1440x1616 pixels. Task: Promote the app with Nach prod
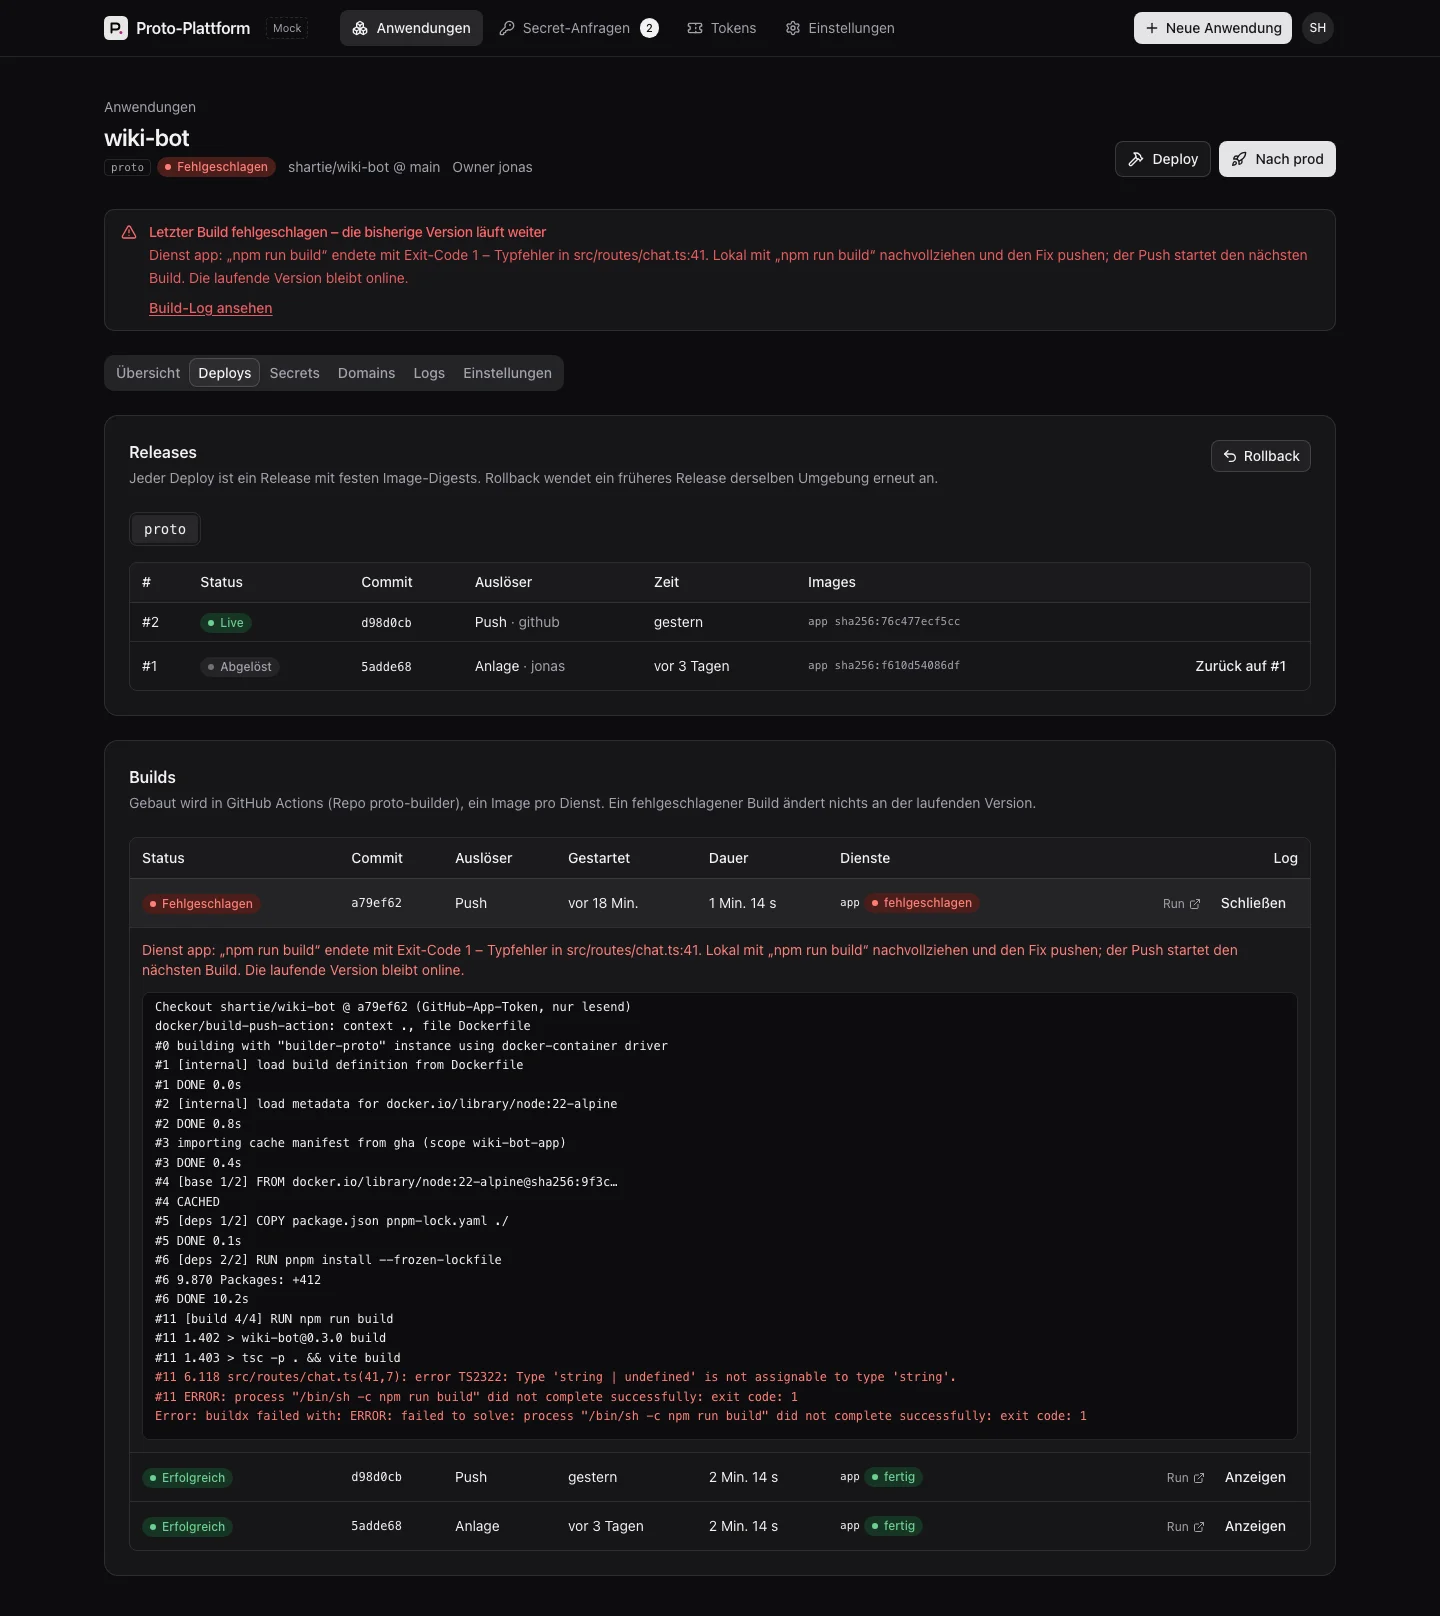pos(1277,159)
